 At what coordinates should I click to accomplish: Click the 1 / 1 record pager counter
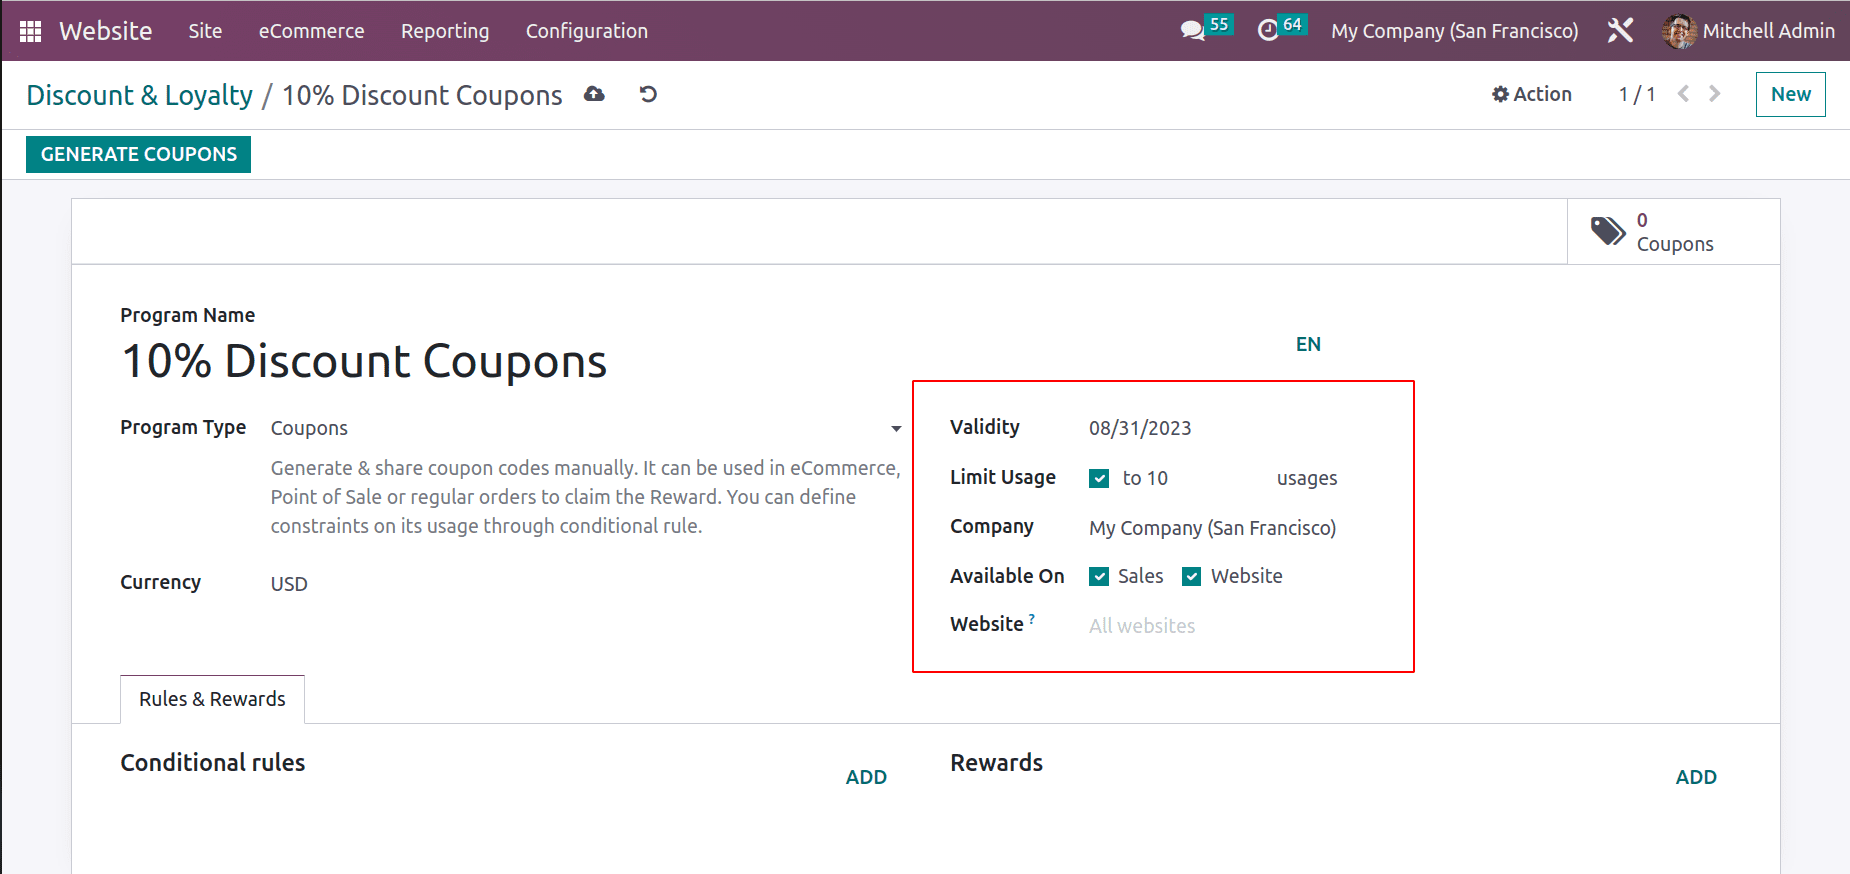[1637, 94]
